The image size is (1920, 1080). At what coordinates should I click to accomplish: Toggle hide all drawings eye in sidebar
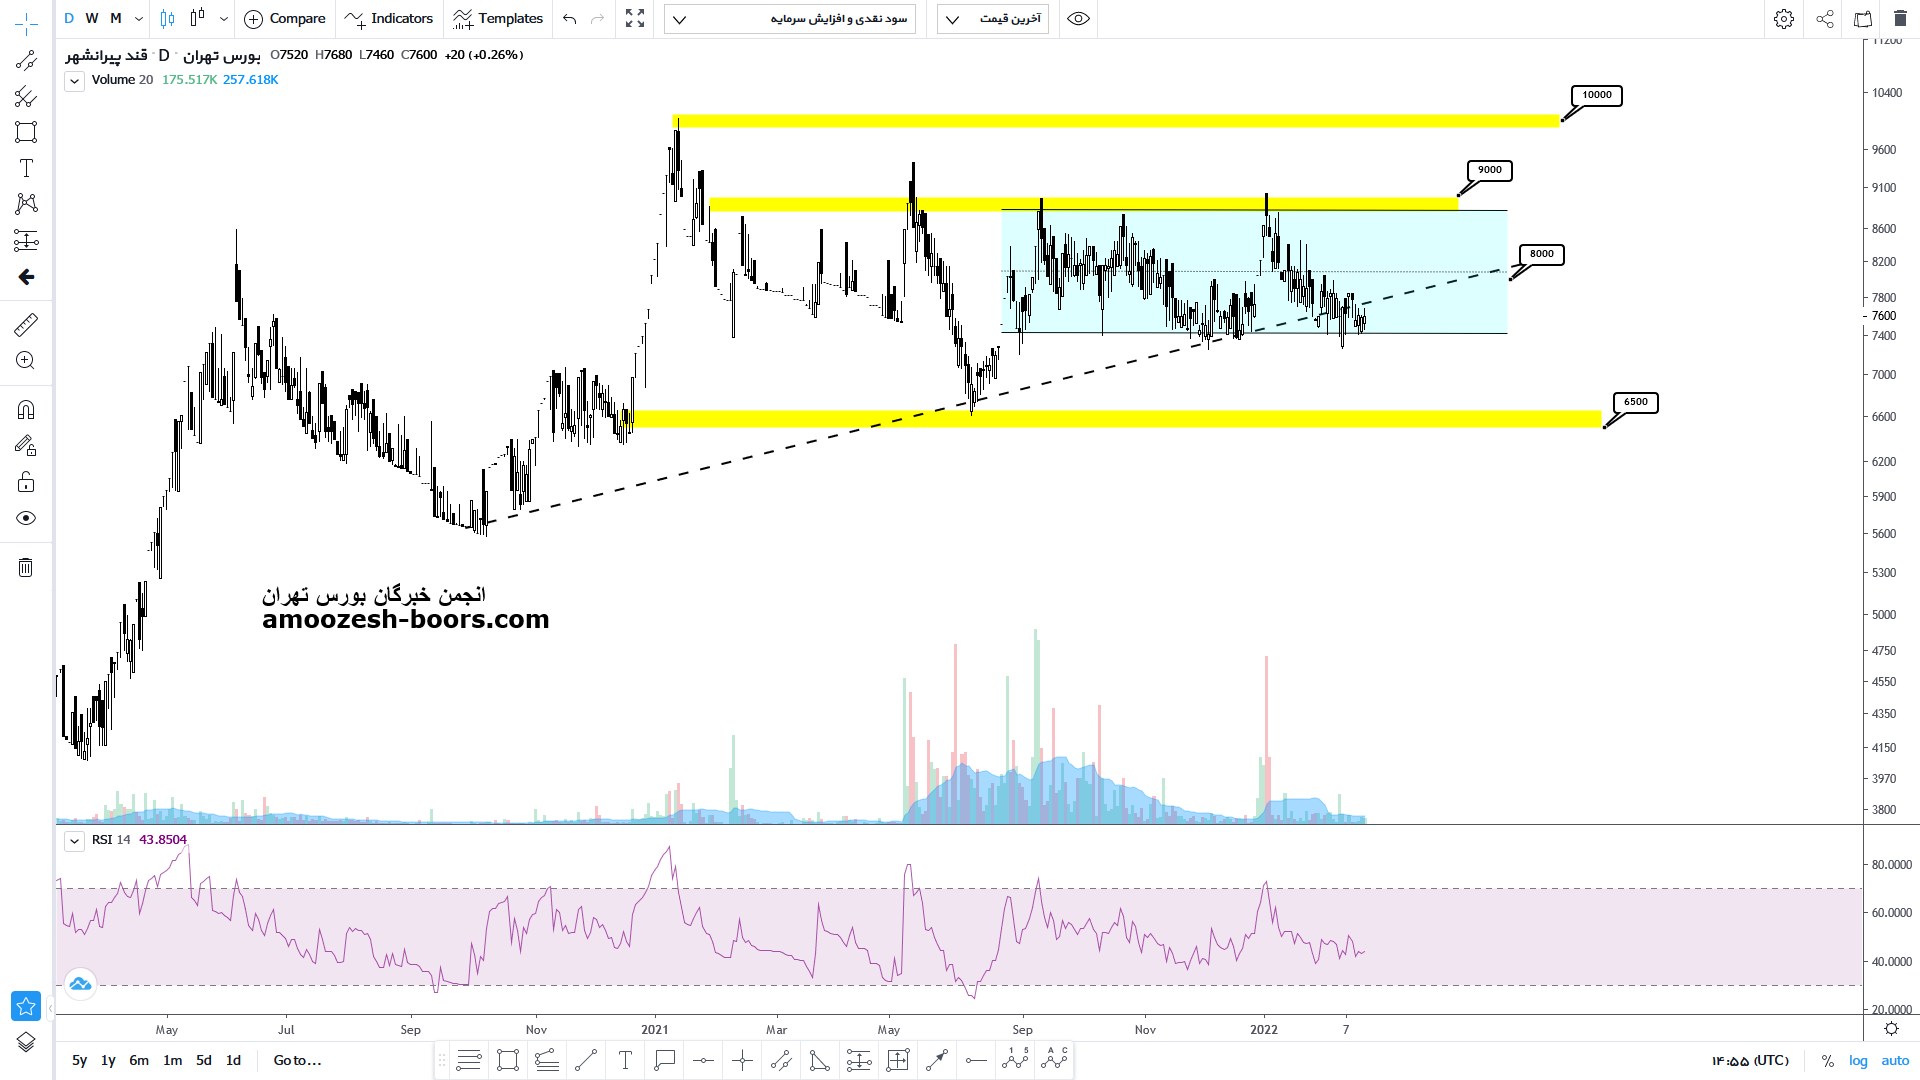(x=26, y=518)
